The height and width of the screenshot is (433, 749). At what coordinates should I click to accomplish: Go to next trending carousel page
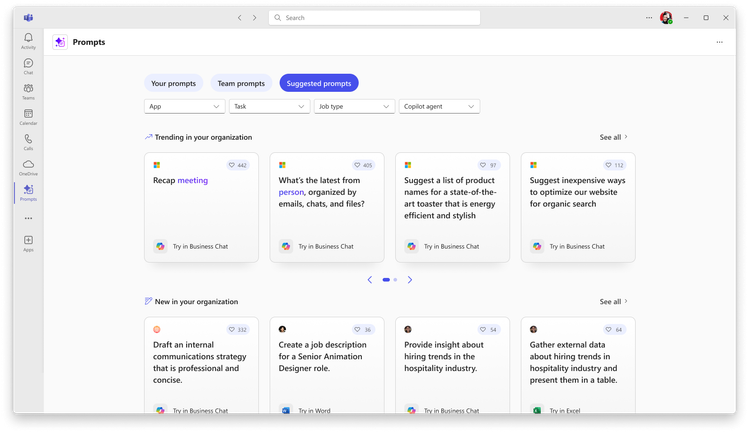pos(410,280)
